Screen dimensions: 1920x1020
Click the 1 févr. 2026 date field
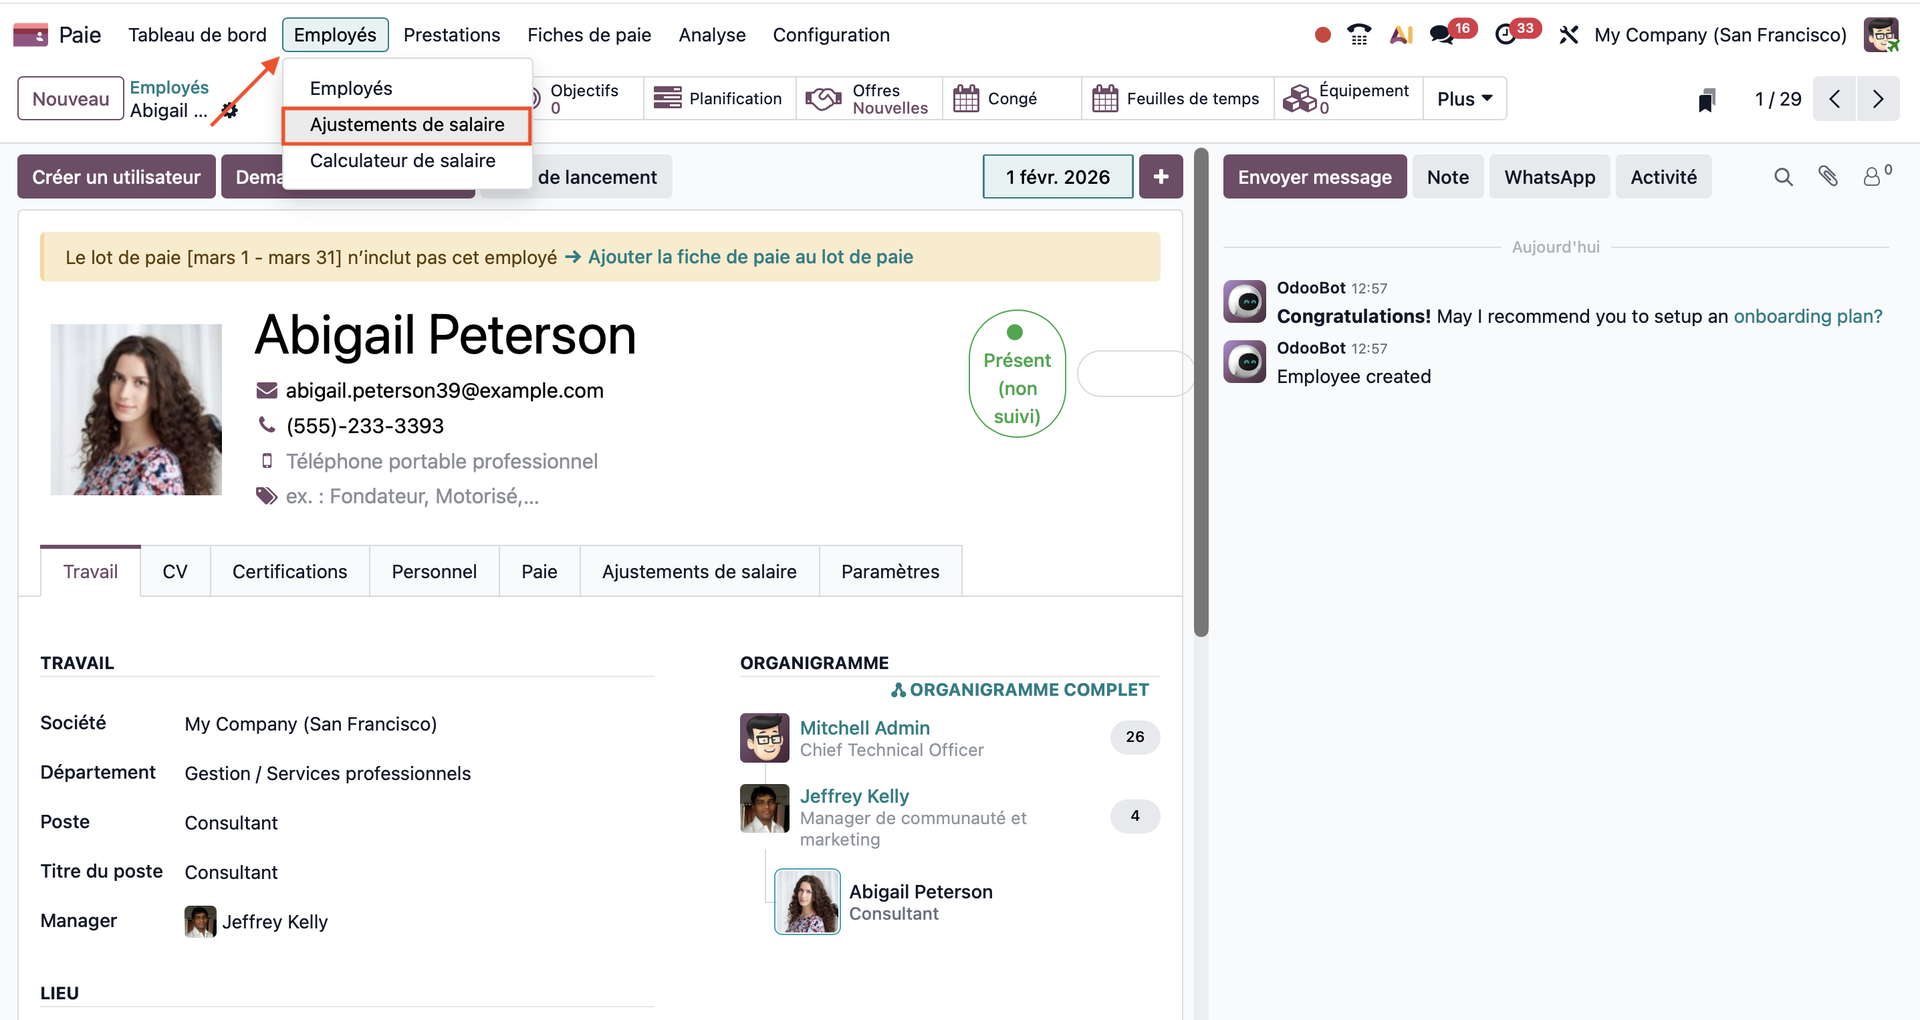pos(1057,177)
